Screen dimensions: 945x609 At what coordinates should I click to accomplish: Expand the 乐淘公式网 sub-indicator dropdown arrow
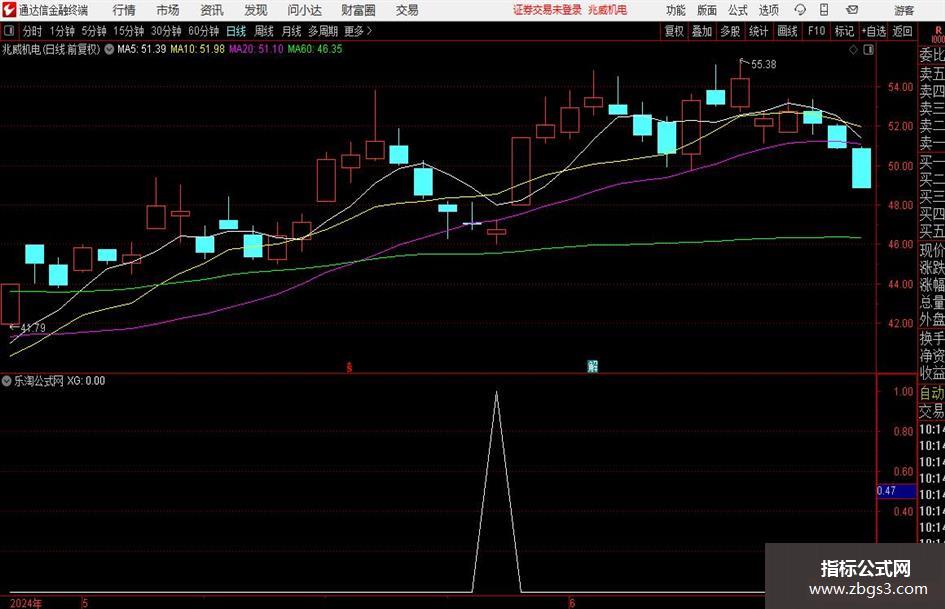point(7,380)
